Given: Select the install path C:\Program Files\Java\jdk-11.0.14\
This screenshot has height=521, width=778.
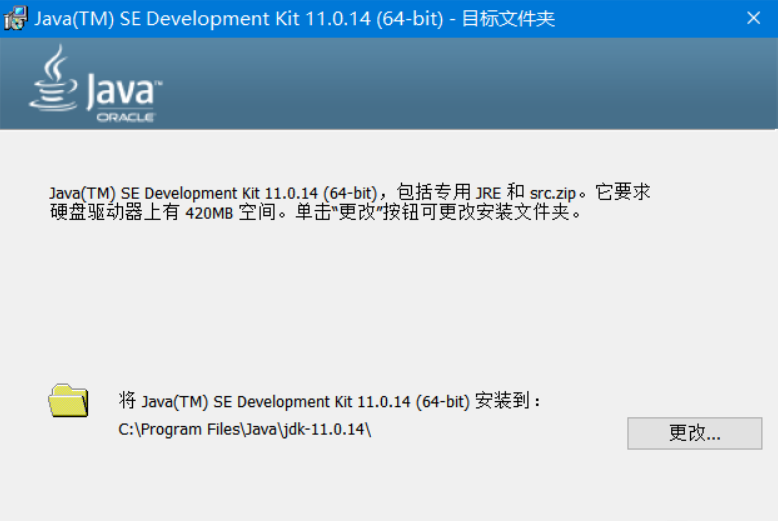Looking at the screenshot, I should (x=245, y=429).
